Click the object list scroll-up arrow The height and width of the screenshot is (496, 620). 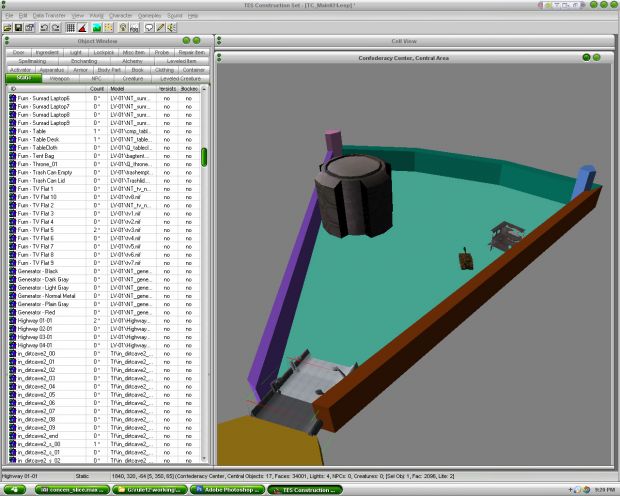coord(204,89)
